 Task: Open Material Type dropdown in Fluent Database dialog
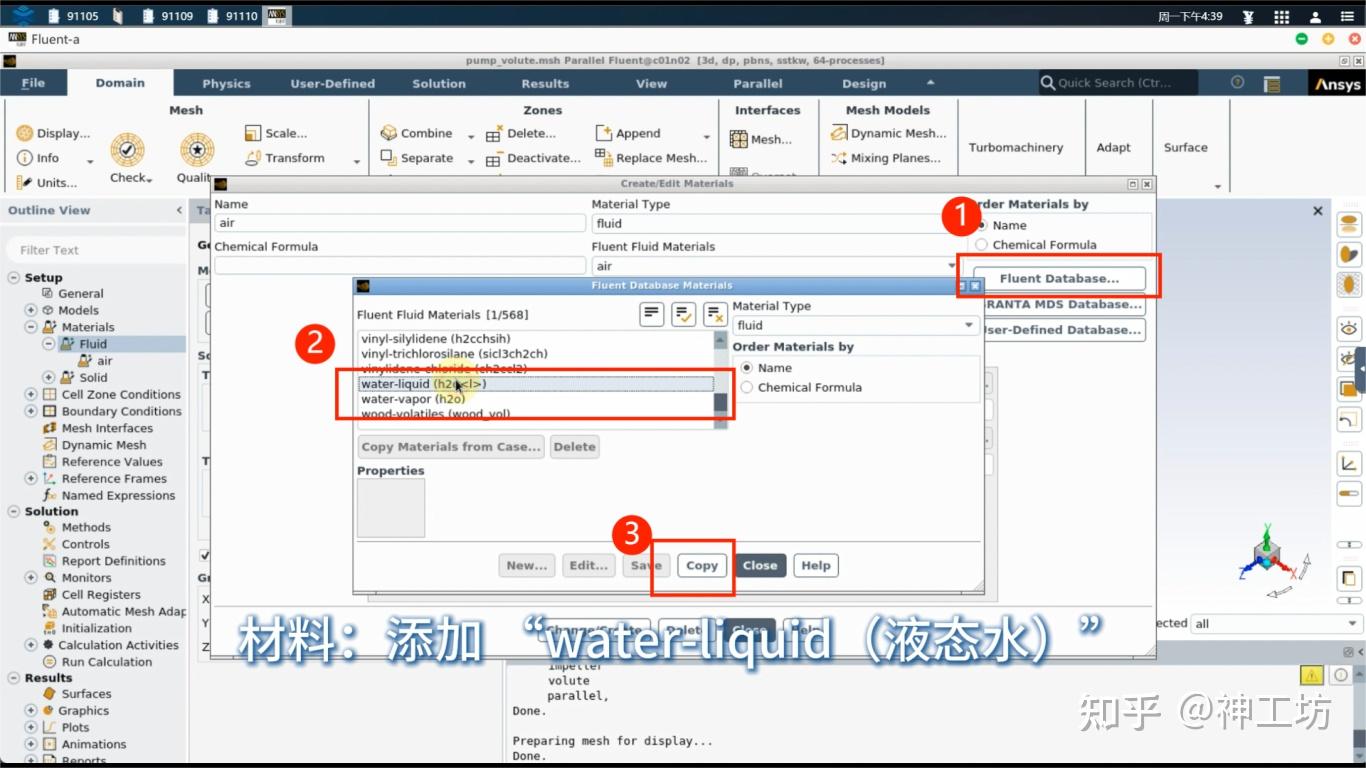[856, 326]
